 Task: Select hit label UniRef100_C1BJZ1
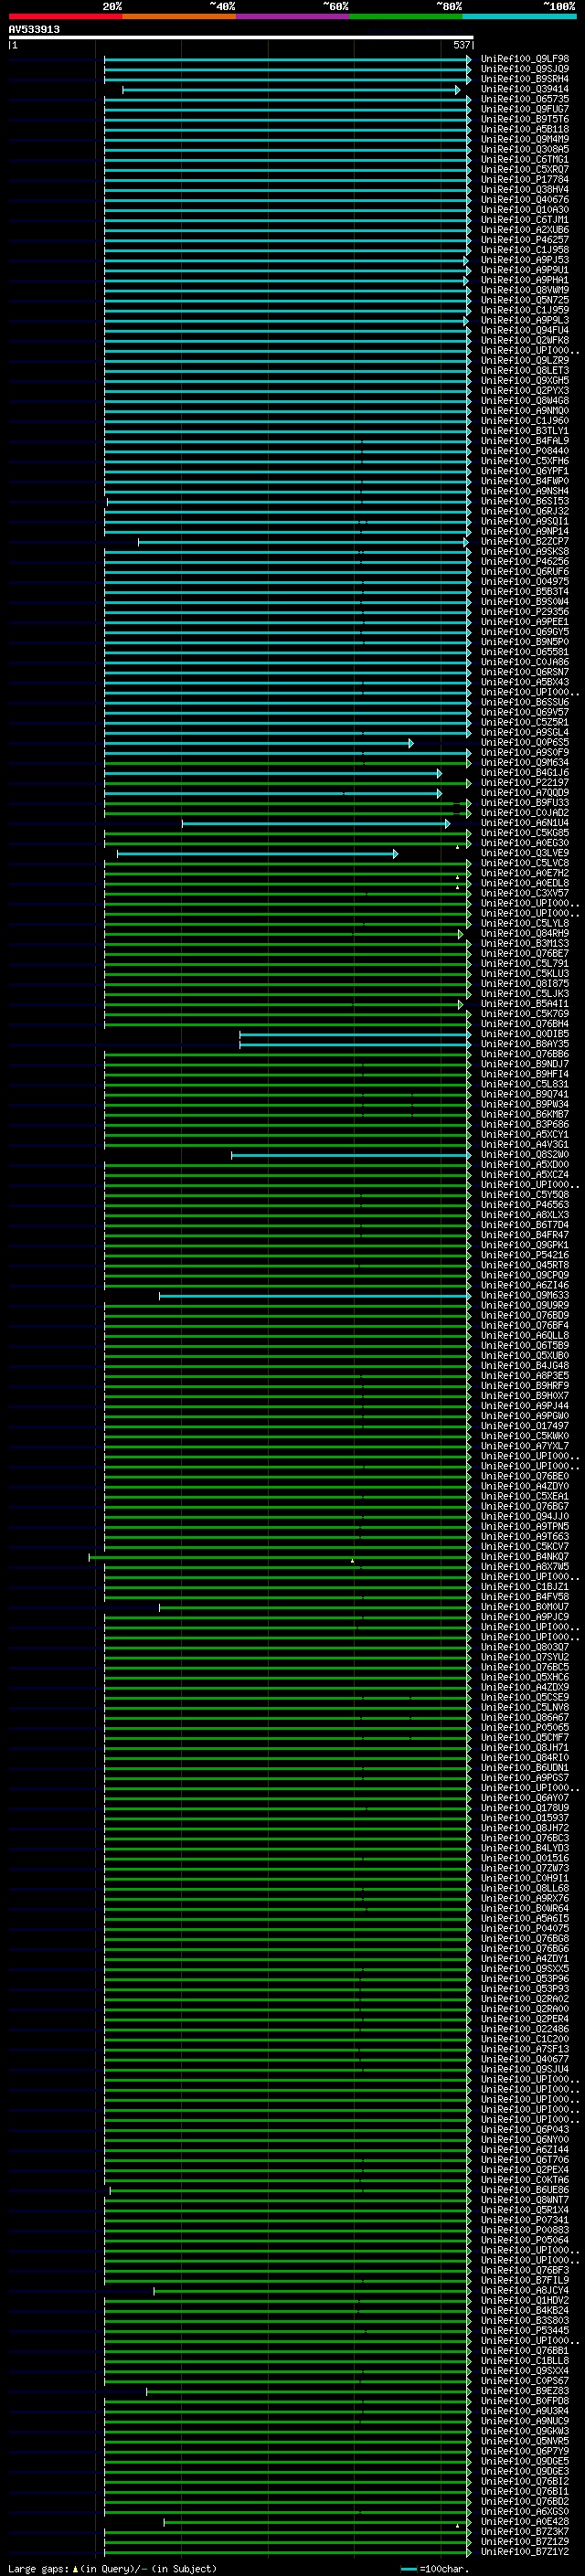pyautogui.click(x=524, y=1587)
